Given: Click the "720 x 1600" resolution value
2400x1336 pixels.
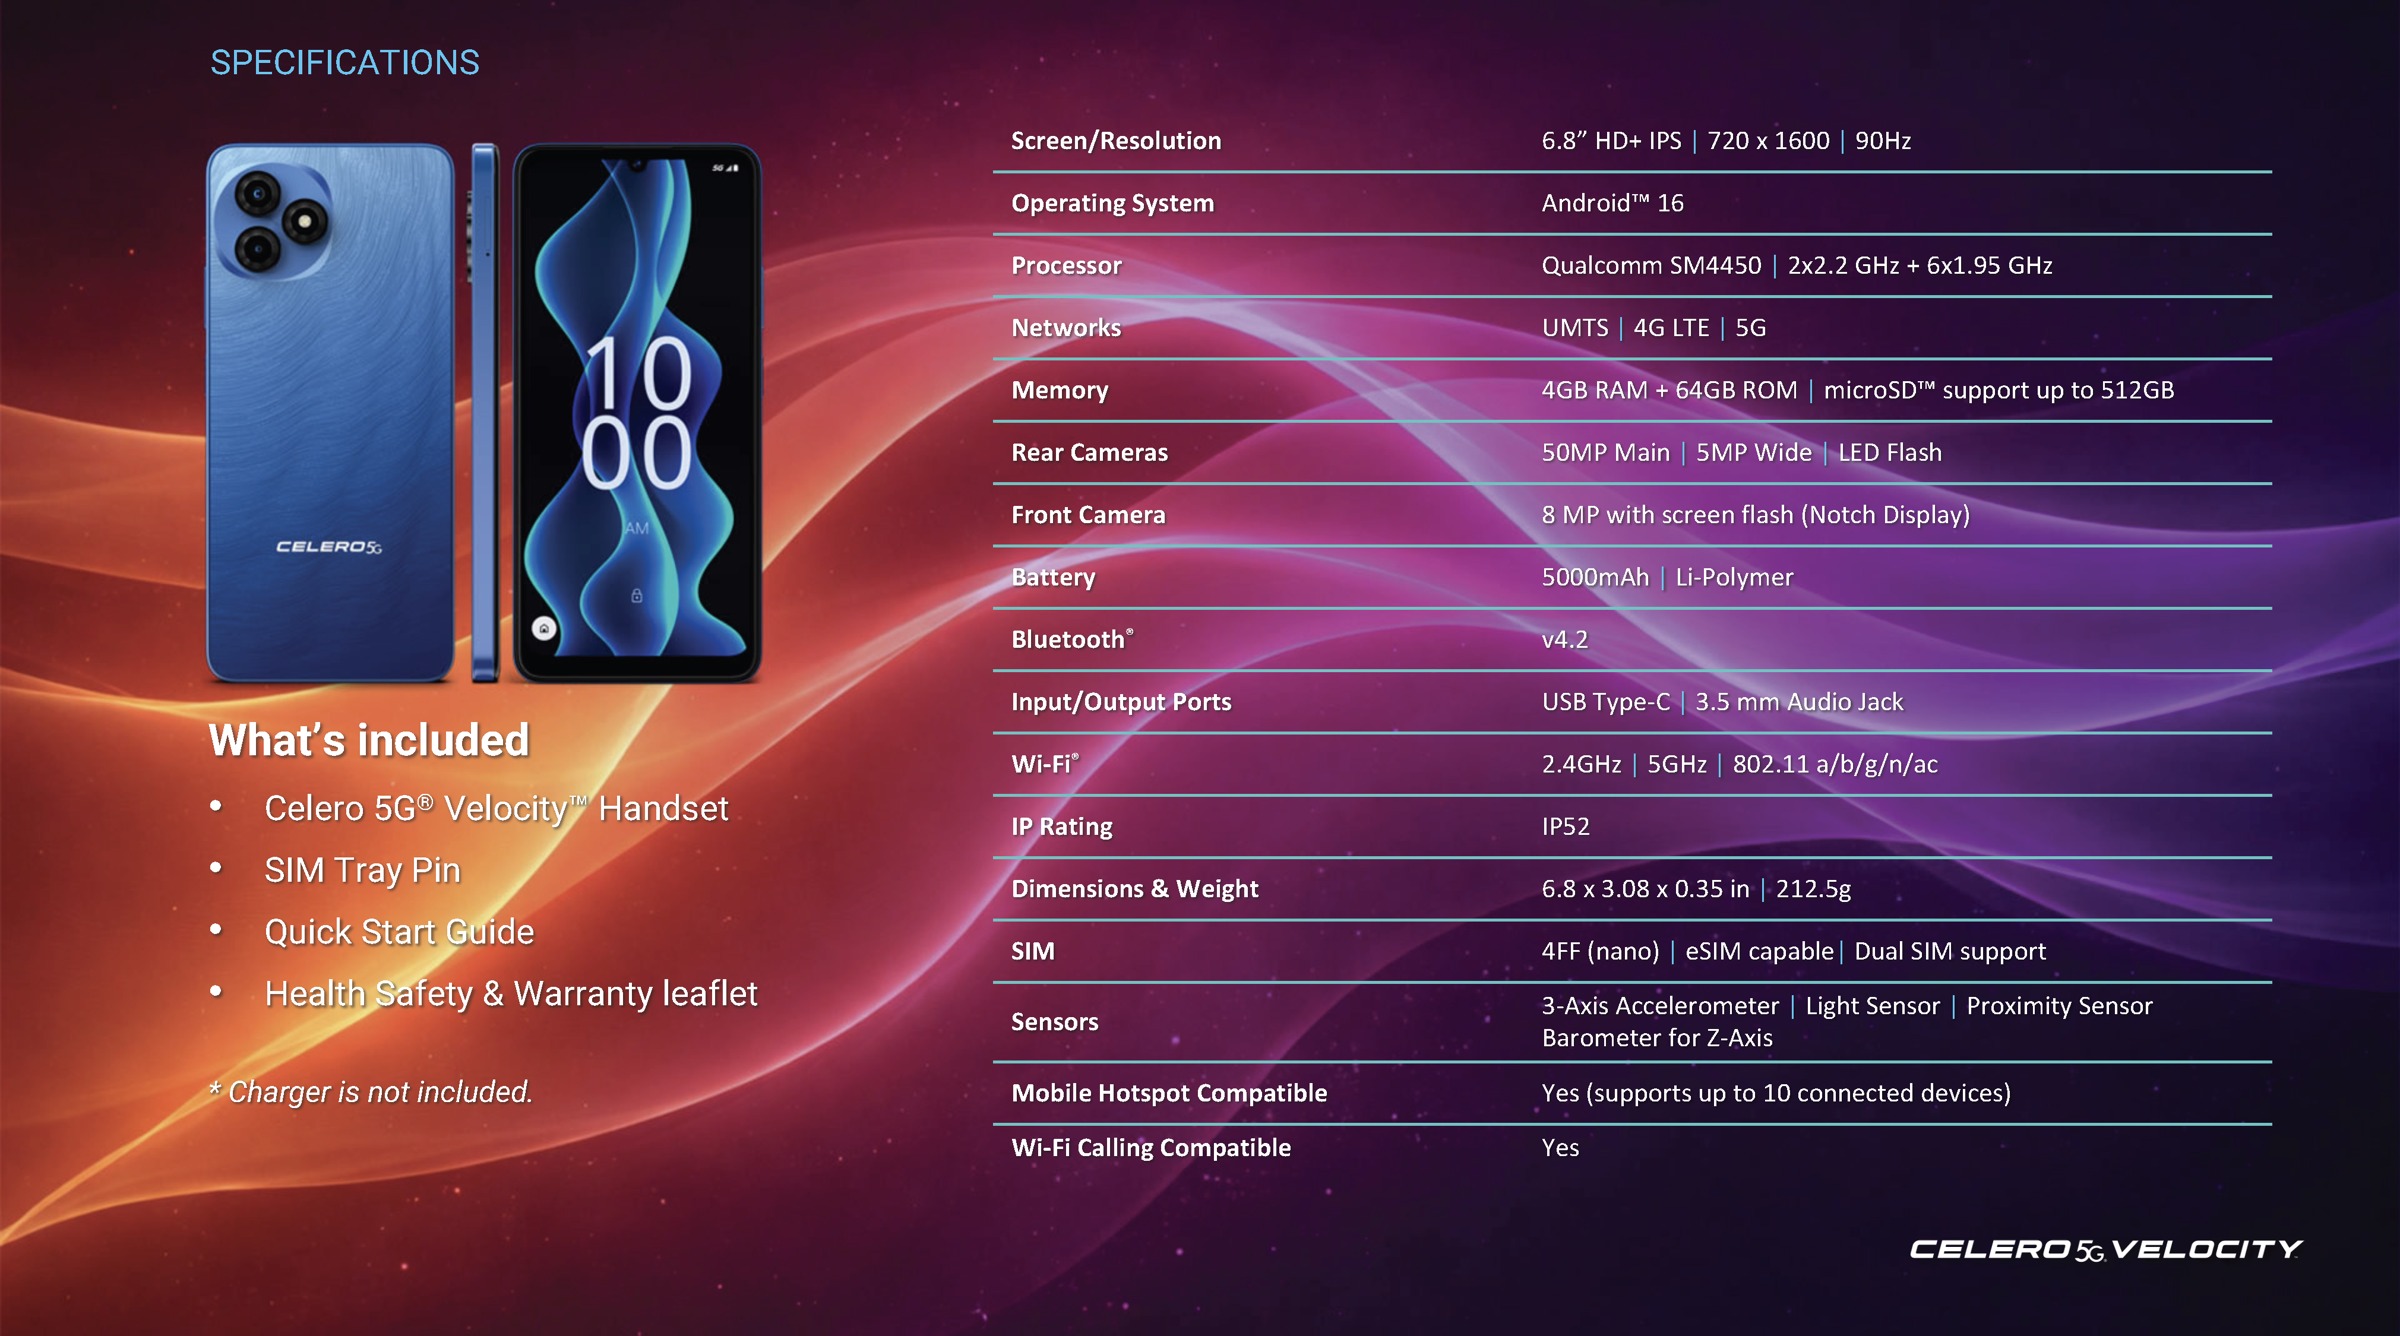Looking at the screenshot, I should [1768, 141].
